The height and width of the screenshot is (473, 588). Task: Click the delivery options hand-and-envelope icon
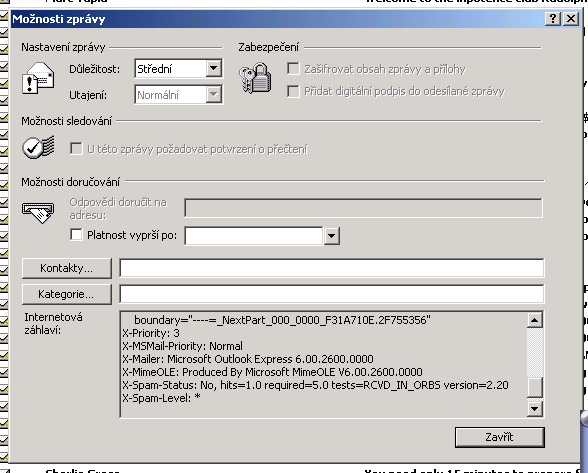point(38,213)
